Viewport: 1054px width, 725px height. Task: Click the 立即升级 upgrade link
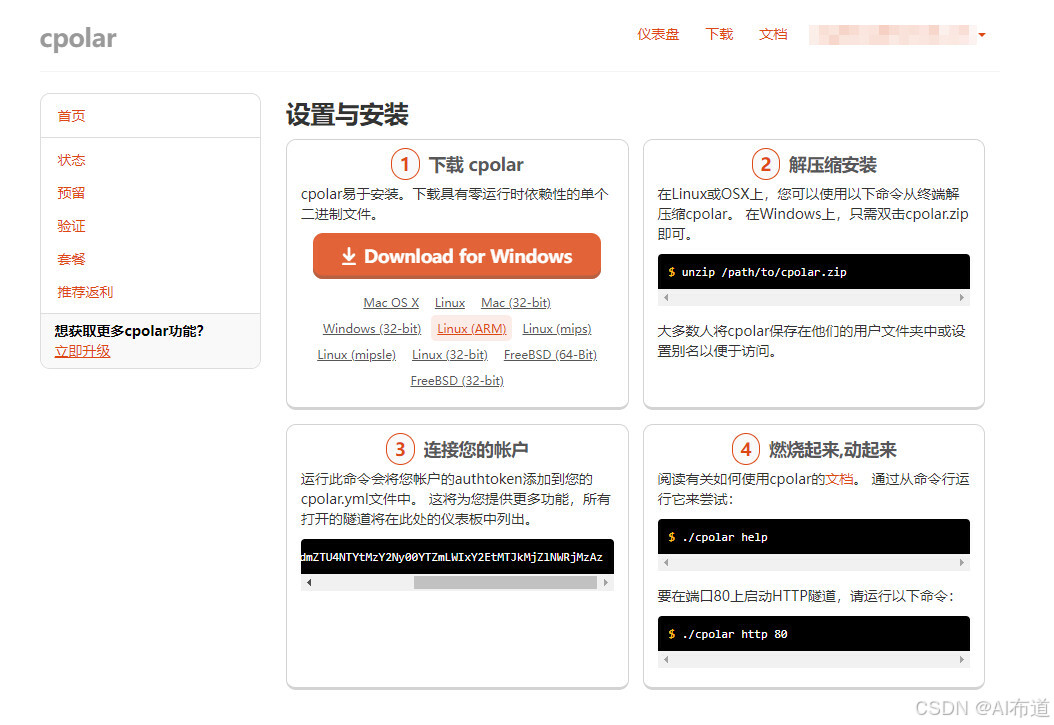(x=81, y=351)
